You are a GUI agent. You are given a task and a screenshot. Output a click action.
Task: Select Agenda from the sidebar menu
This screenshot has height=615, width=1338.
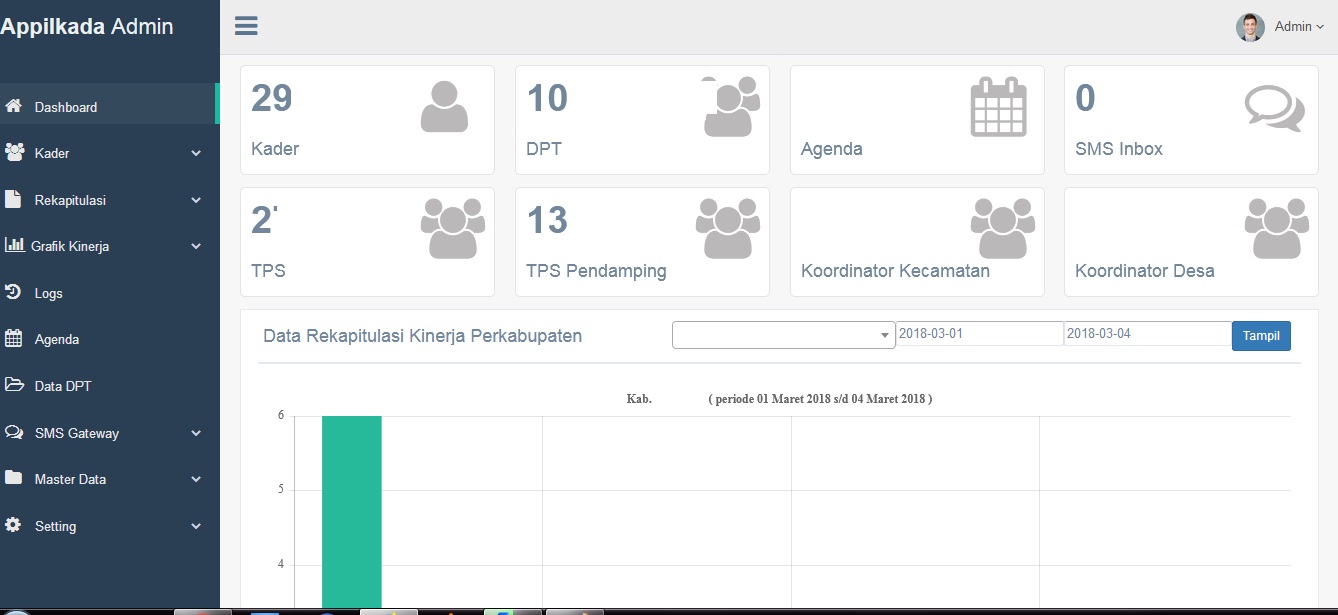coord(57,339)
